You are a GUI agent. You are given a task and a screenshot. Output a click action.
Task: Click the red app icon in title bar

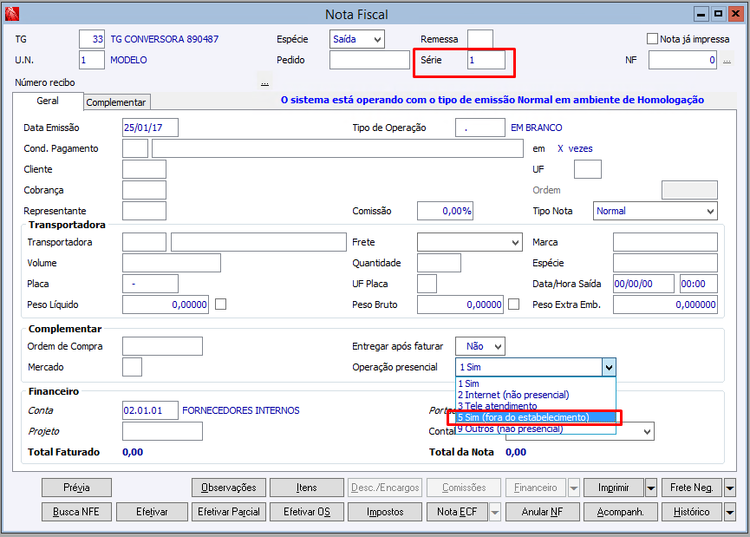11,14
